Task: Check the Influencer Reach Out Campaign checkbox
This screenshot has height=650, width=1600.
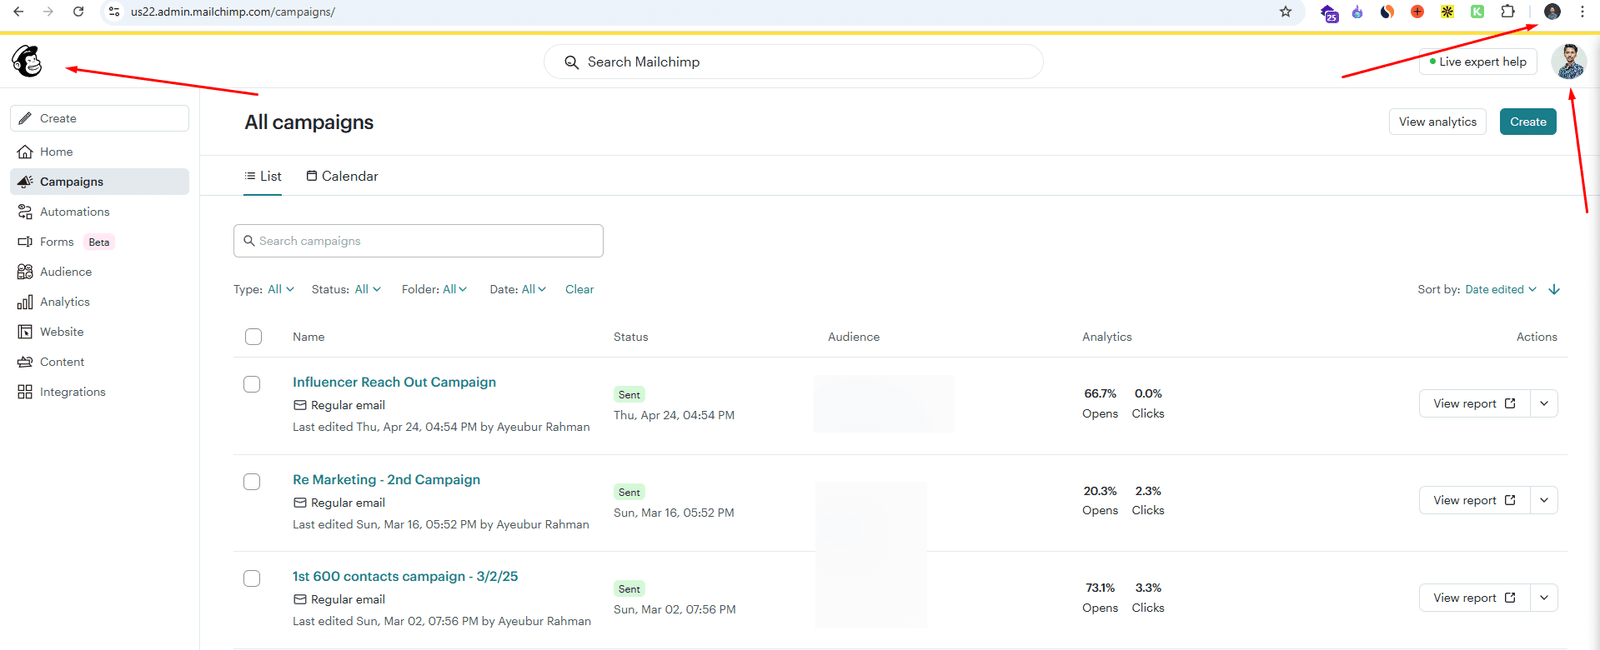Action: (x=252, y=384)
